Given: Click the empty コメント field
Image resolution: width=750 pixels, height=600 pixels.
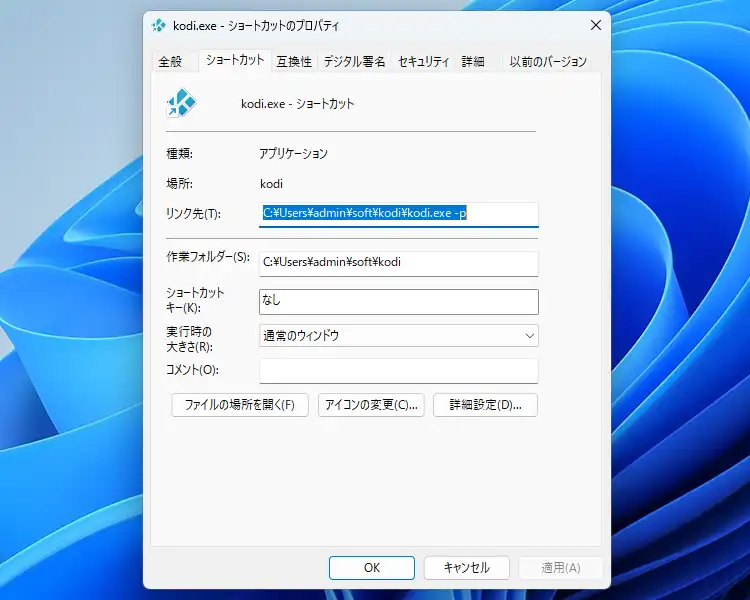Looking at the screenshot, I should (x=399, y=371).
